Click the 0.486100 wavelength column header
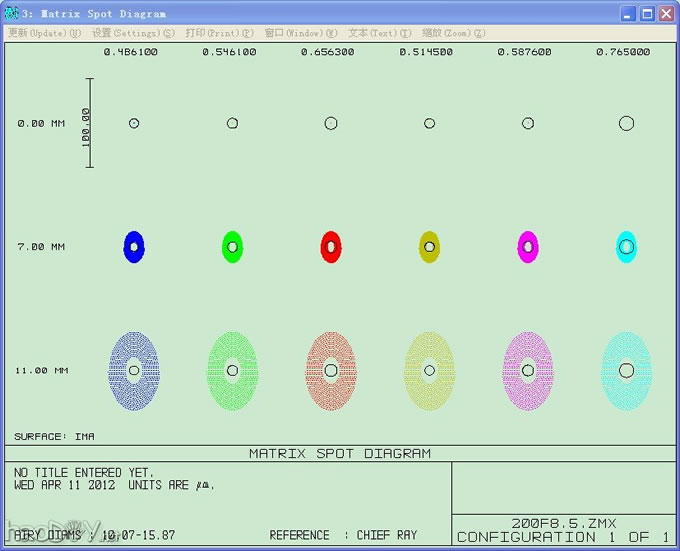The height and width of the screenshot is (551, 680). pos(132,52)
